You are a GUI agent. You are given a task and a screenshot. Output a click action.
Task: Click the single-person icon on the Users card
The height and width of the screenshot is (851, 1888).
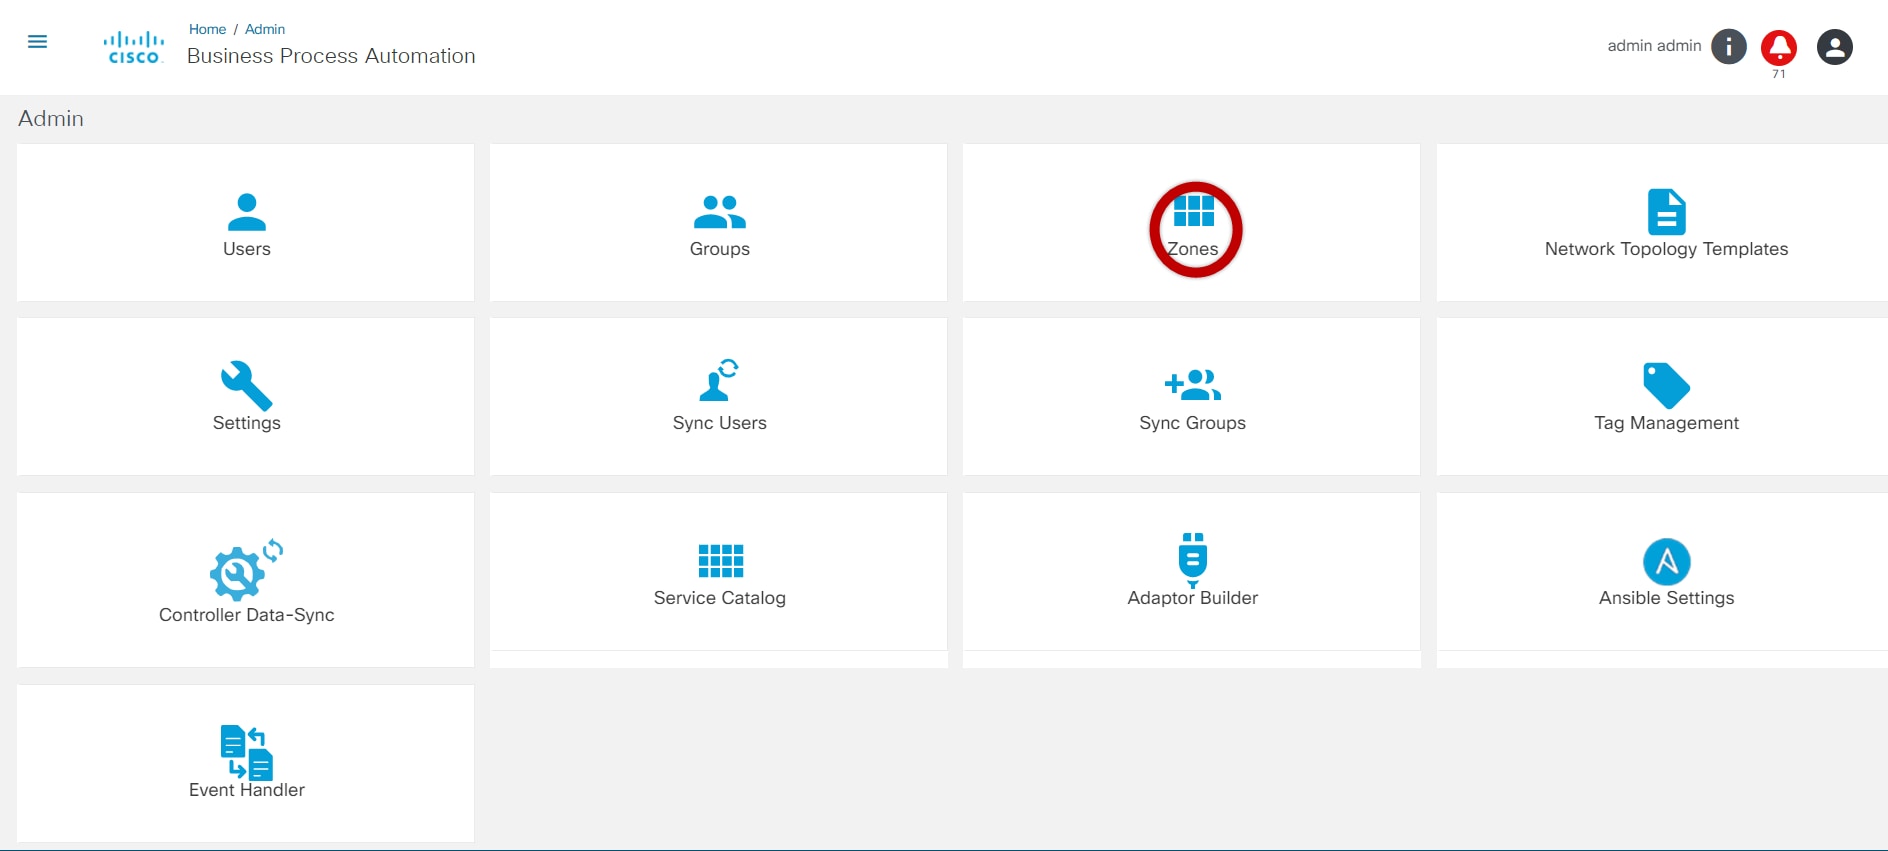coord(247,212)
